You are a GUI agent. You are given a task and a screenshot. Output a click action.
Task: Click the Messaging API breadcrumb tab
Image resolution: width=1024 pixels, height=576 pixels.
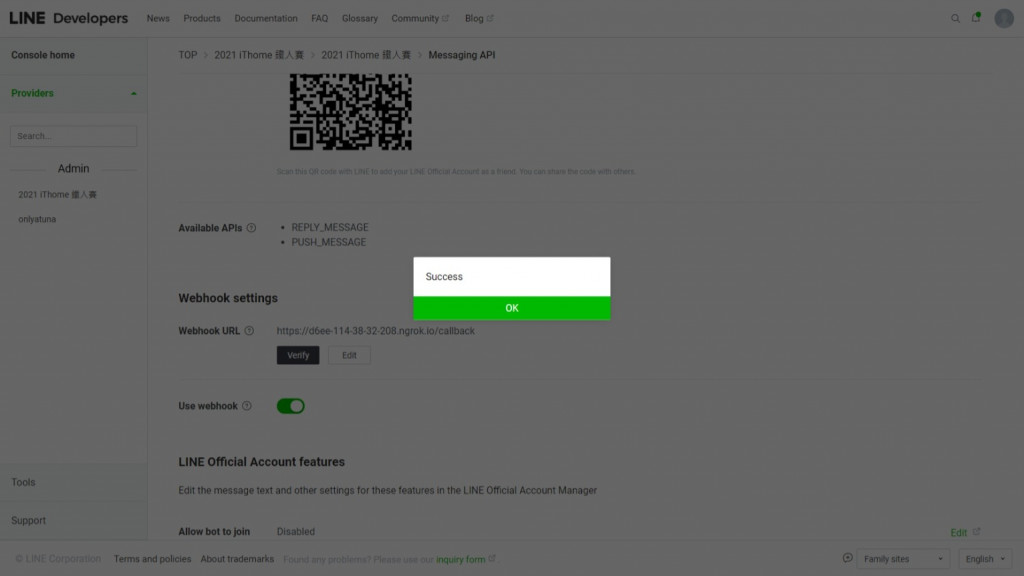(x=462, y=55)
